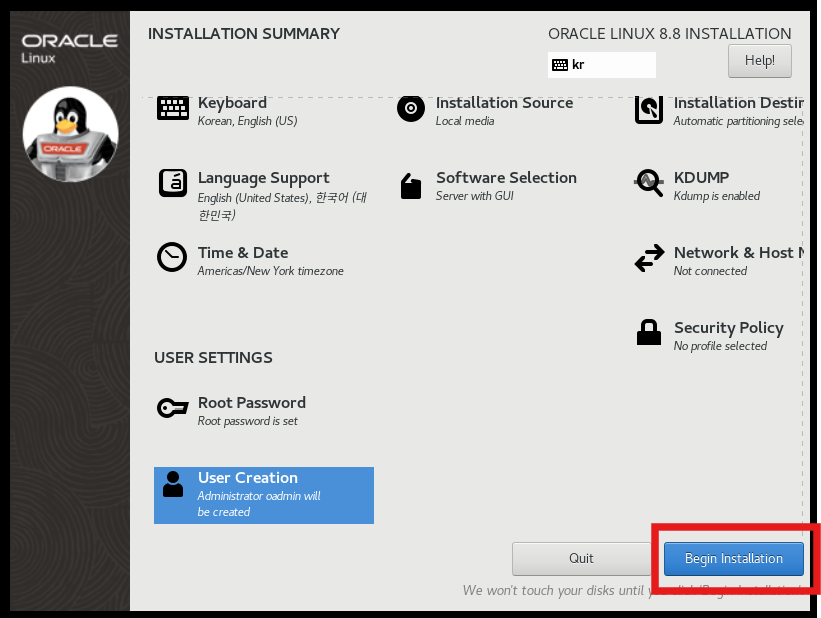The height and width of the screenshot is (618, 821).
Task: Open the kr keyboard layout indicator
Action: [602, 65]
